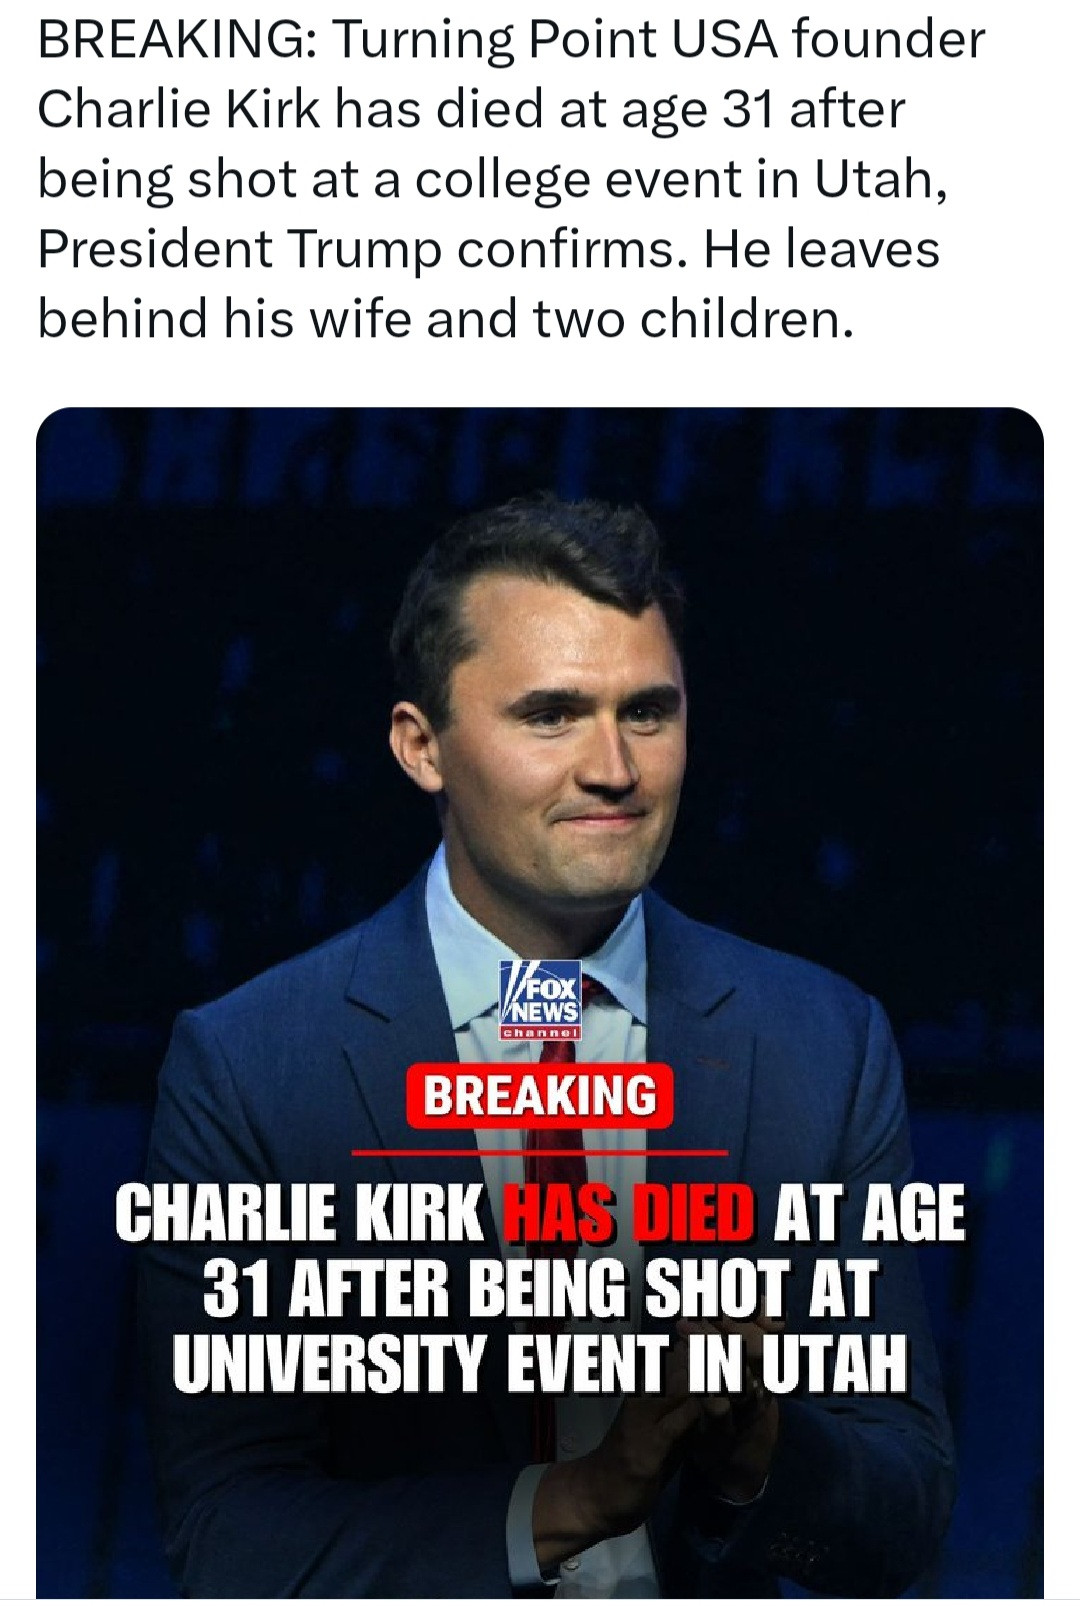Click "AT AGE" in the image headline

coord(868,1213)
